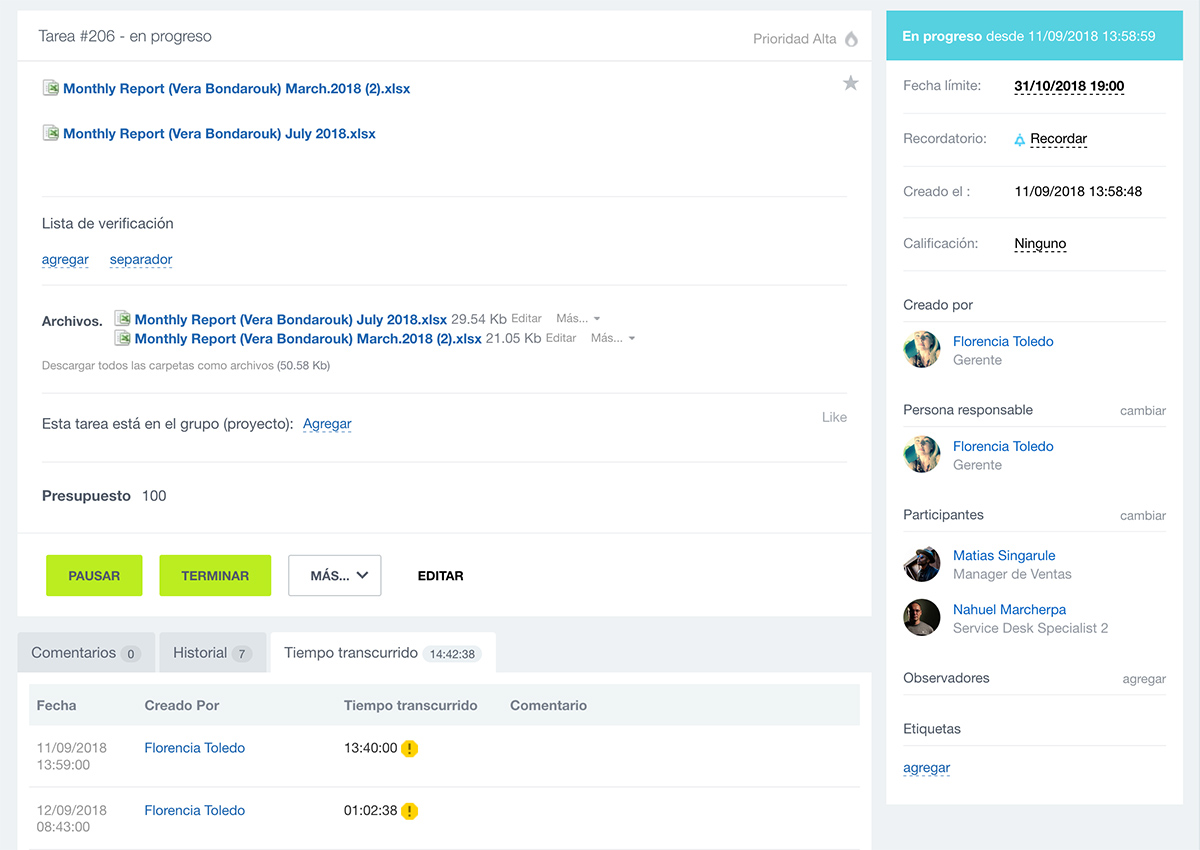Screen dimensions: 1200x850
Task: Change the deadline date 31/10/2018 19:00
Action: coord(1068,86)
